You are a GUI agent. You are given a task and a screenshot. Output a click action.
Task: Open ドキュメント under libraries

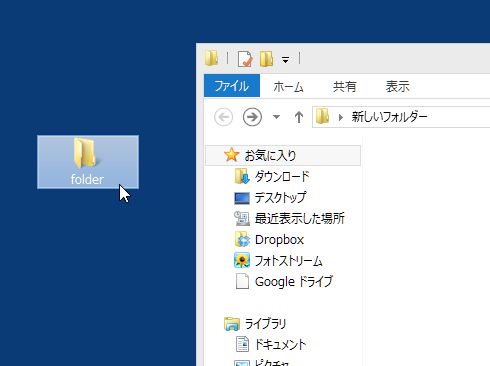click(280, 345)
